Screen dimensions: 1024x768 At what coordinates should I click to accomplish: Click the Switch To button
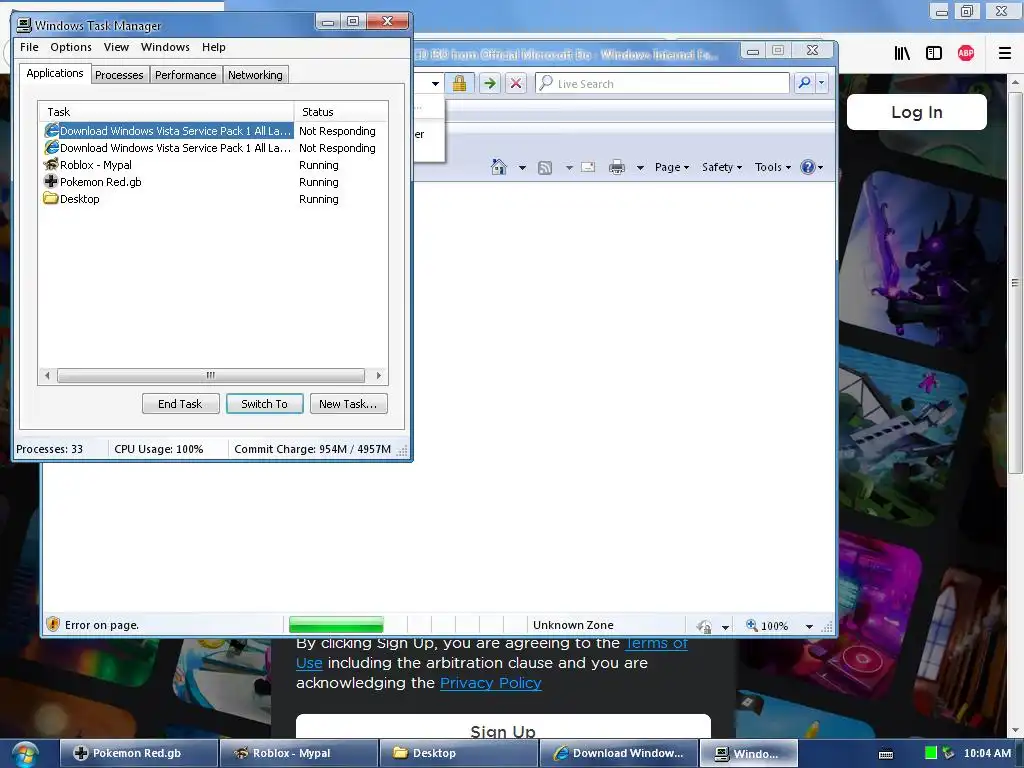point(264,404)
